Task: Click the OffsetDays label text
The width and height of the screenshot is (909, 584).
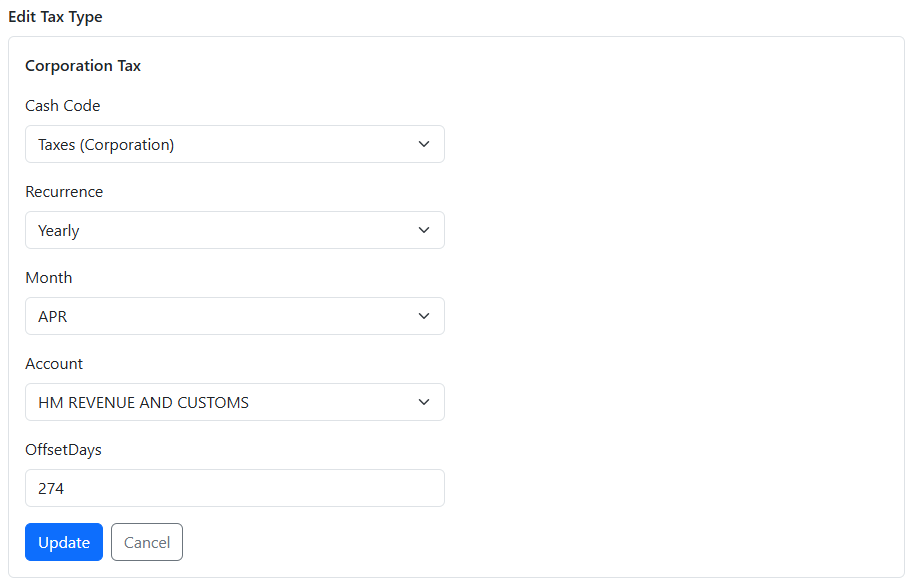Action: [63, 449]
